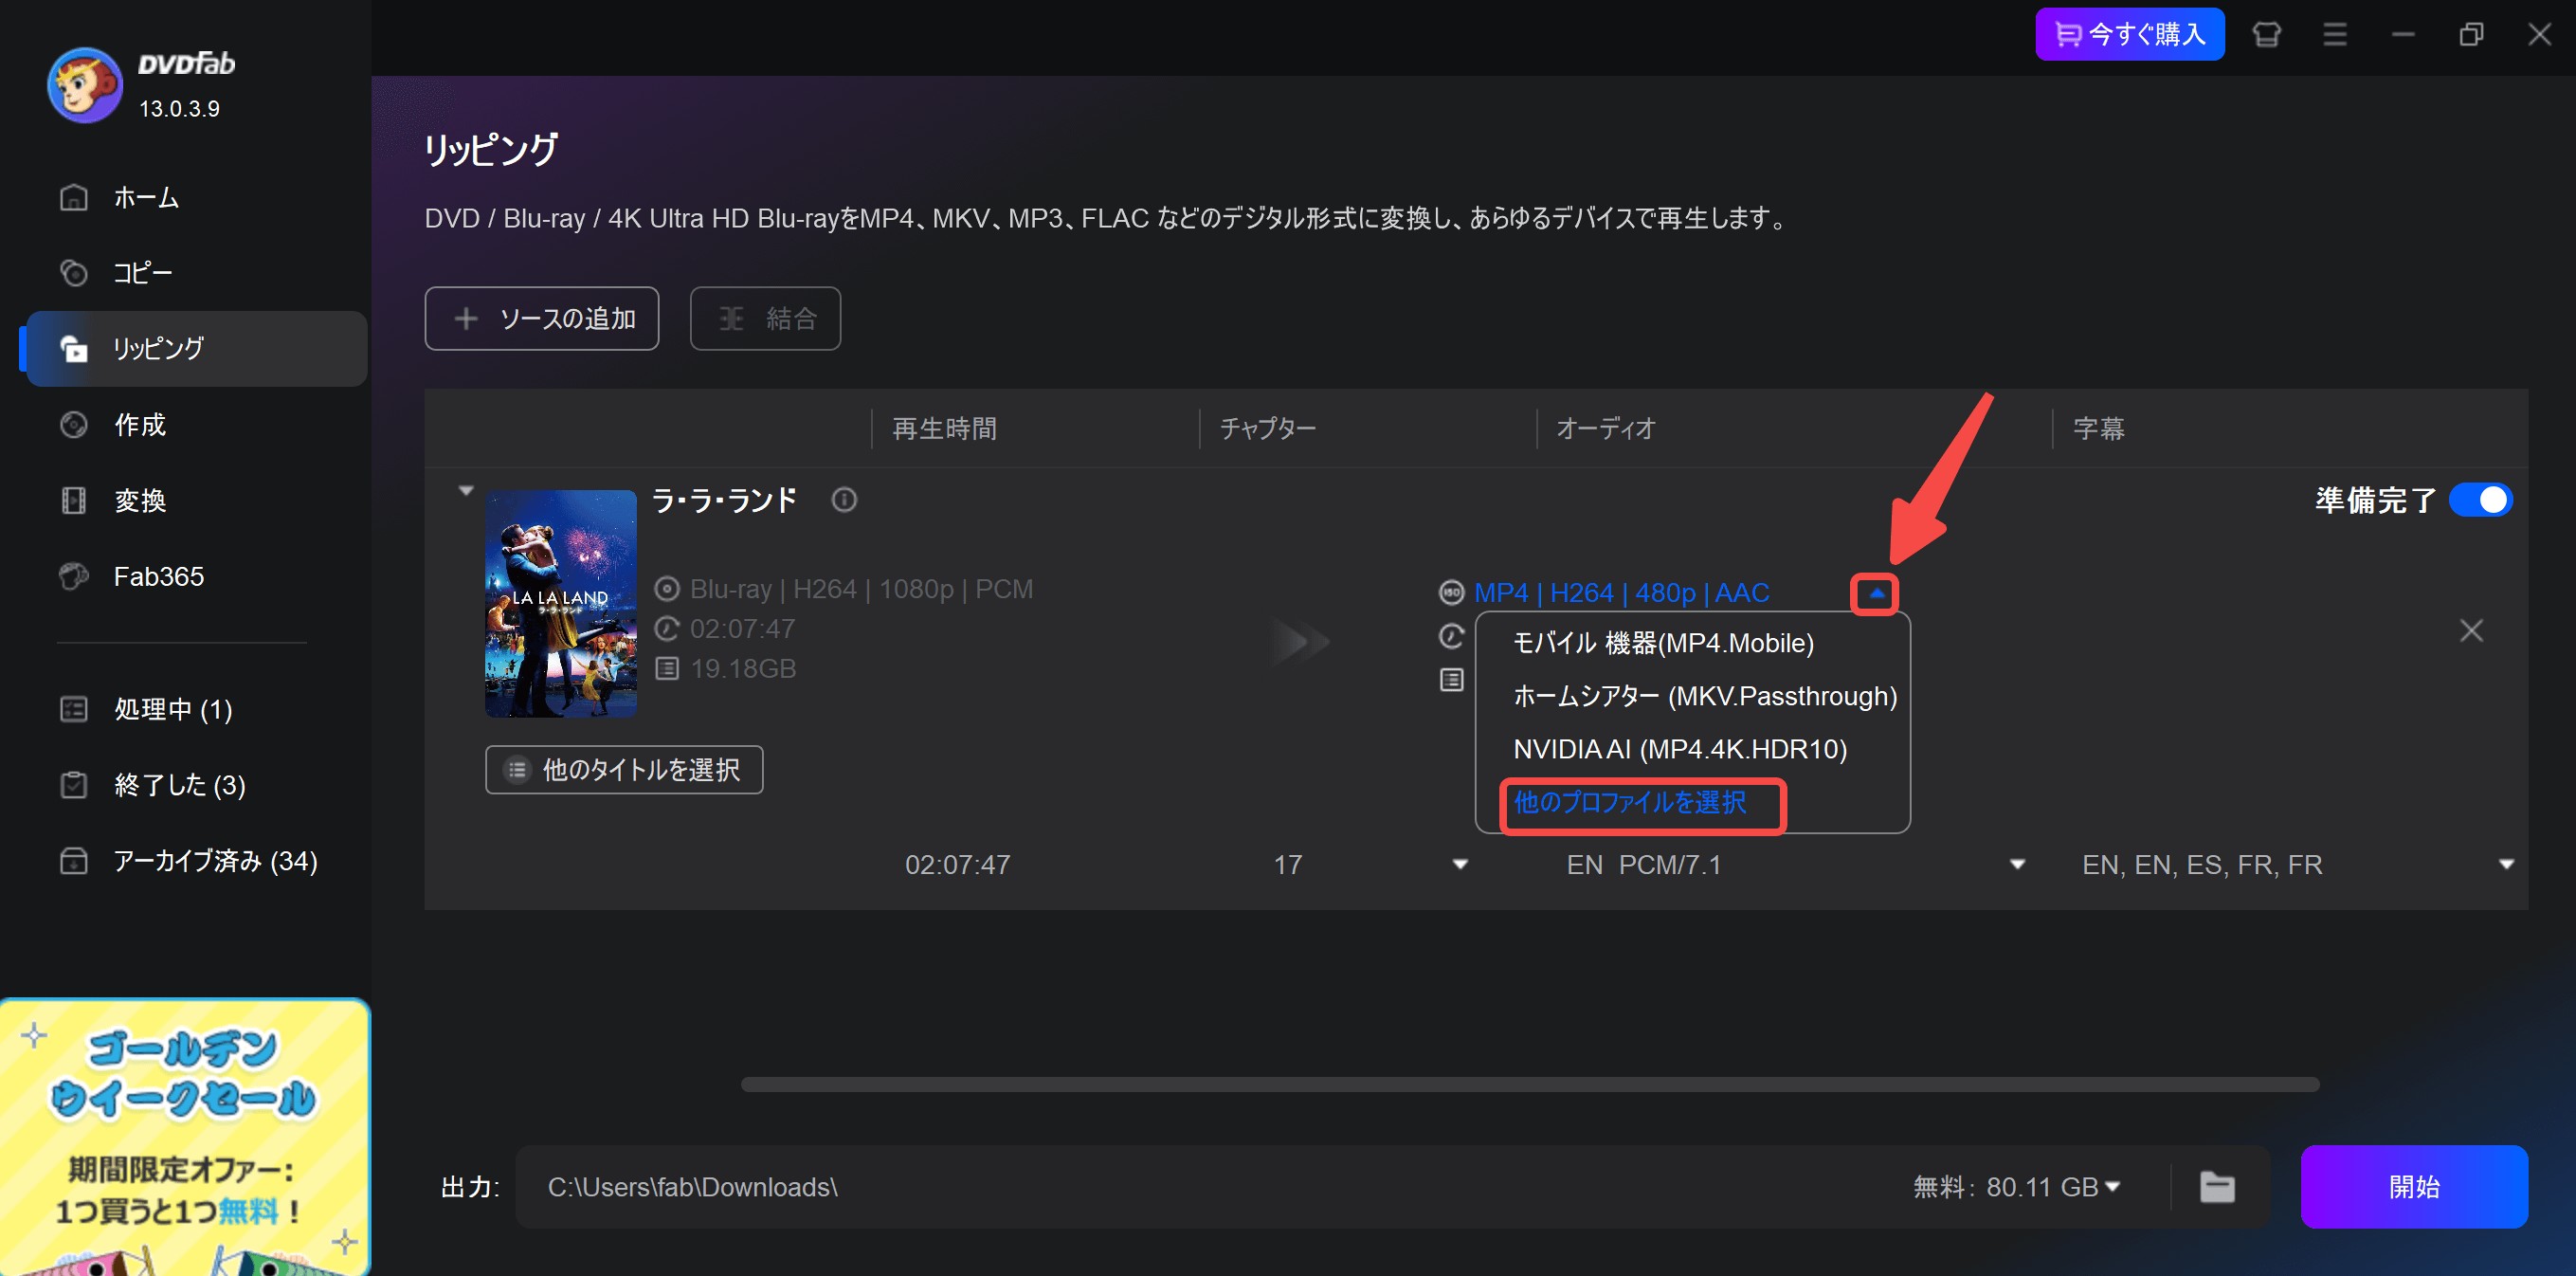Click 他のタイトルを選択 button
Screen dimensions: 2576x1276
click(624, 770)
